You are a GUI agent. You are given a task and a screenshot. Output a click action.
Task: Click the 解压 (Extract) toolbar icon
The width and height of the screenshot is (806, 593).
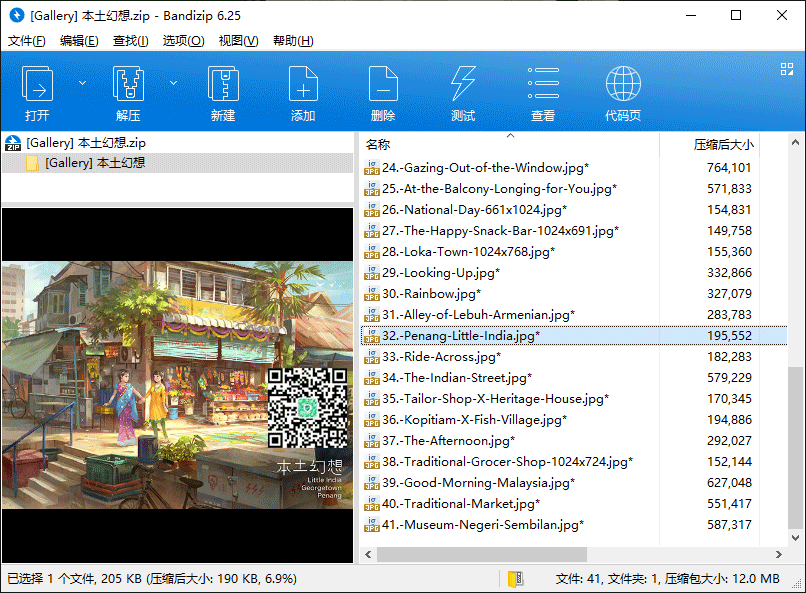[x=128, y=93]
